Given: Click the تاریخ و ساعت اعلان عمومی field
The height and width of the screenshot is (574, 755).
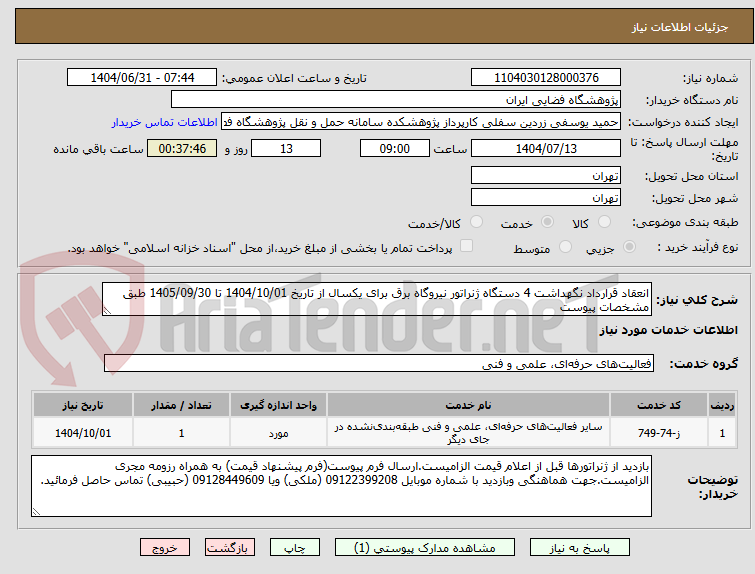Looking at the screenshot, I should tap(142, 78).
